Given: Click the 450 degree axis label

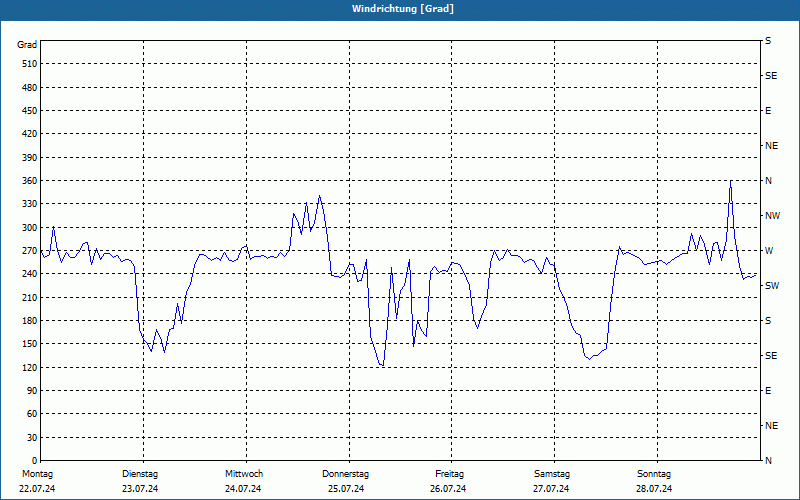Looking at the screenshot, I should click(x=30, y=111).
